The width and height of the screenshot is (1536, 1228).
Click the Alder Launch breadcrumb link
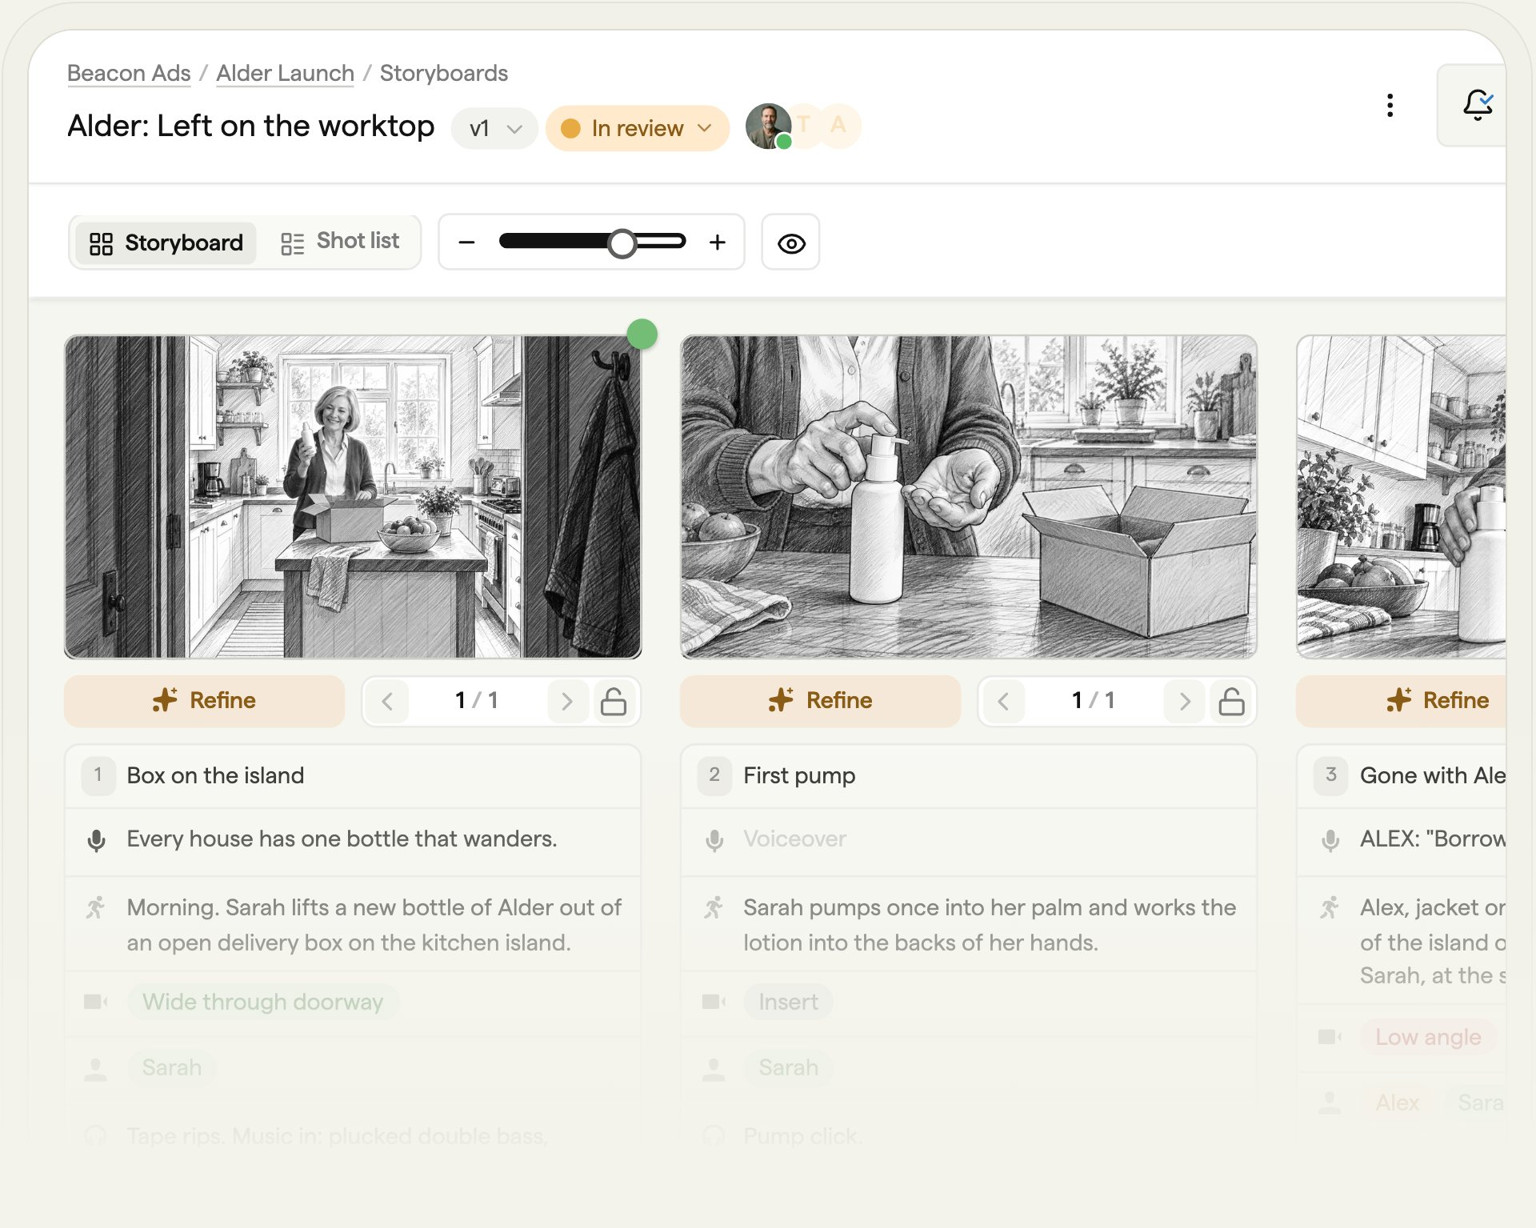[x=285, y=73]
